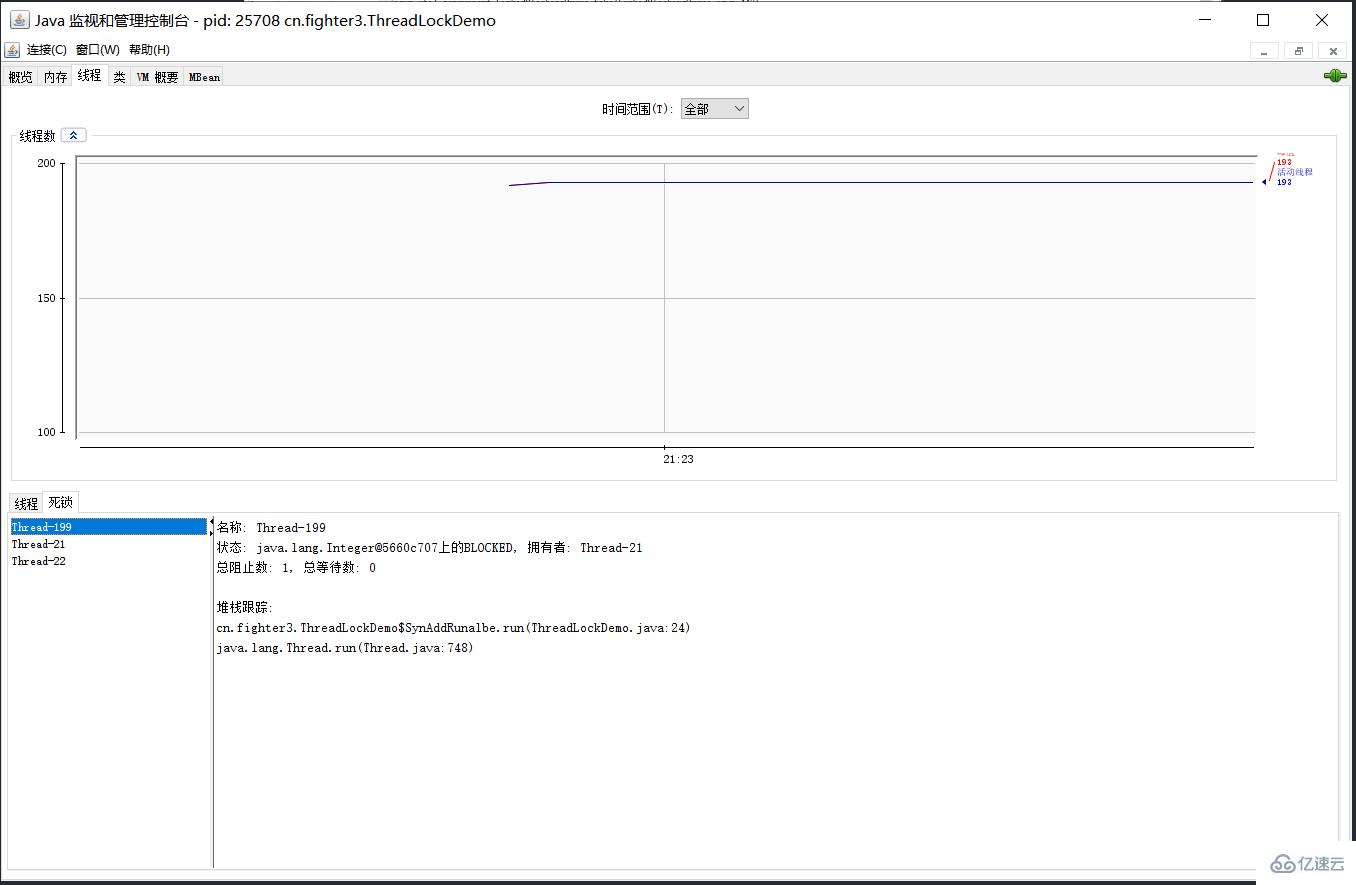Screen dimensions: 1356x885
Task: Open the 窗口(W) menu
Action: click(x=98, y=50)
